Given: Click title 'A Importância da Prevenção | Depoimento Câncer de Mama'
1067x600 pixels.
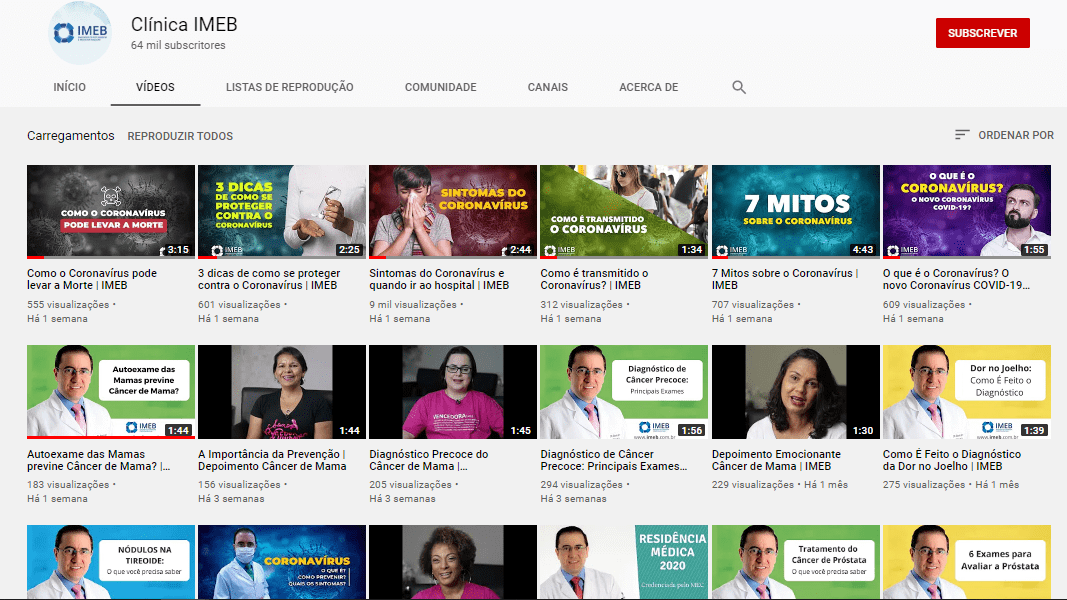Looking at the screenshot, I should tap(272, 460).
